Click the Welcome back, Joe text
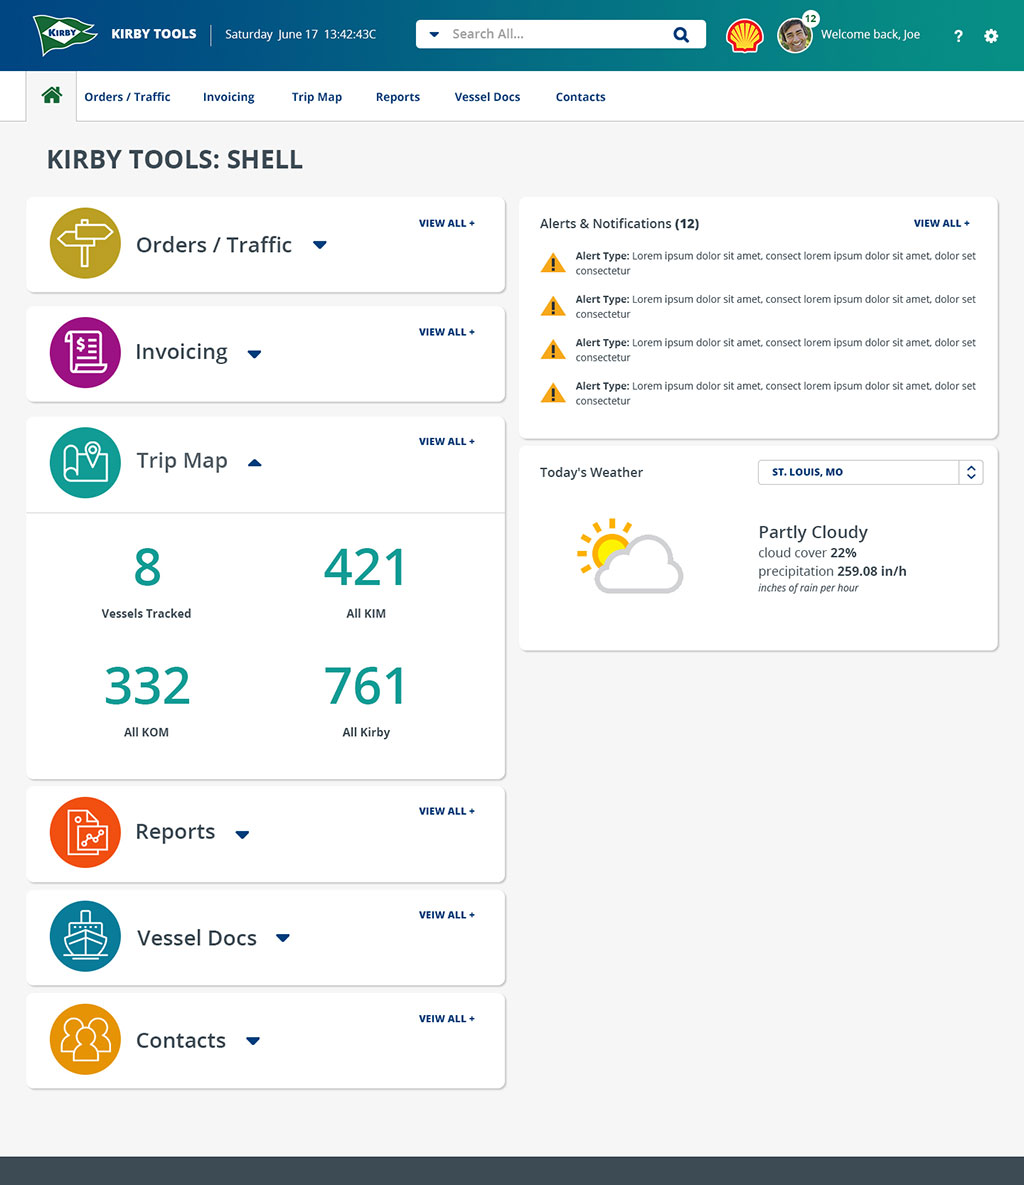Viewport: 1024px width, 1185px height. click(871, 34)
